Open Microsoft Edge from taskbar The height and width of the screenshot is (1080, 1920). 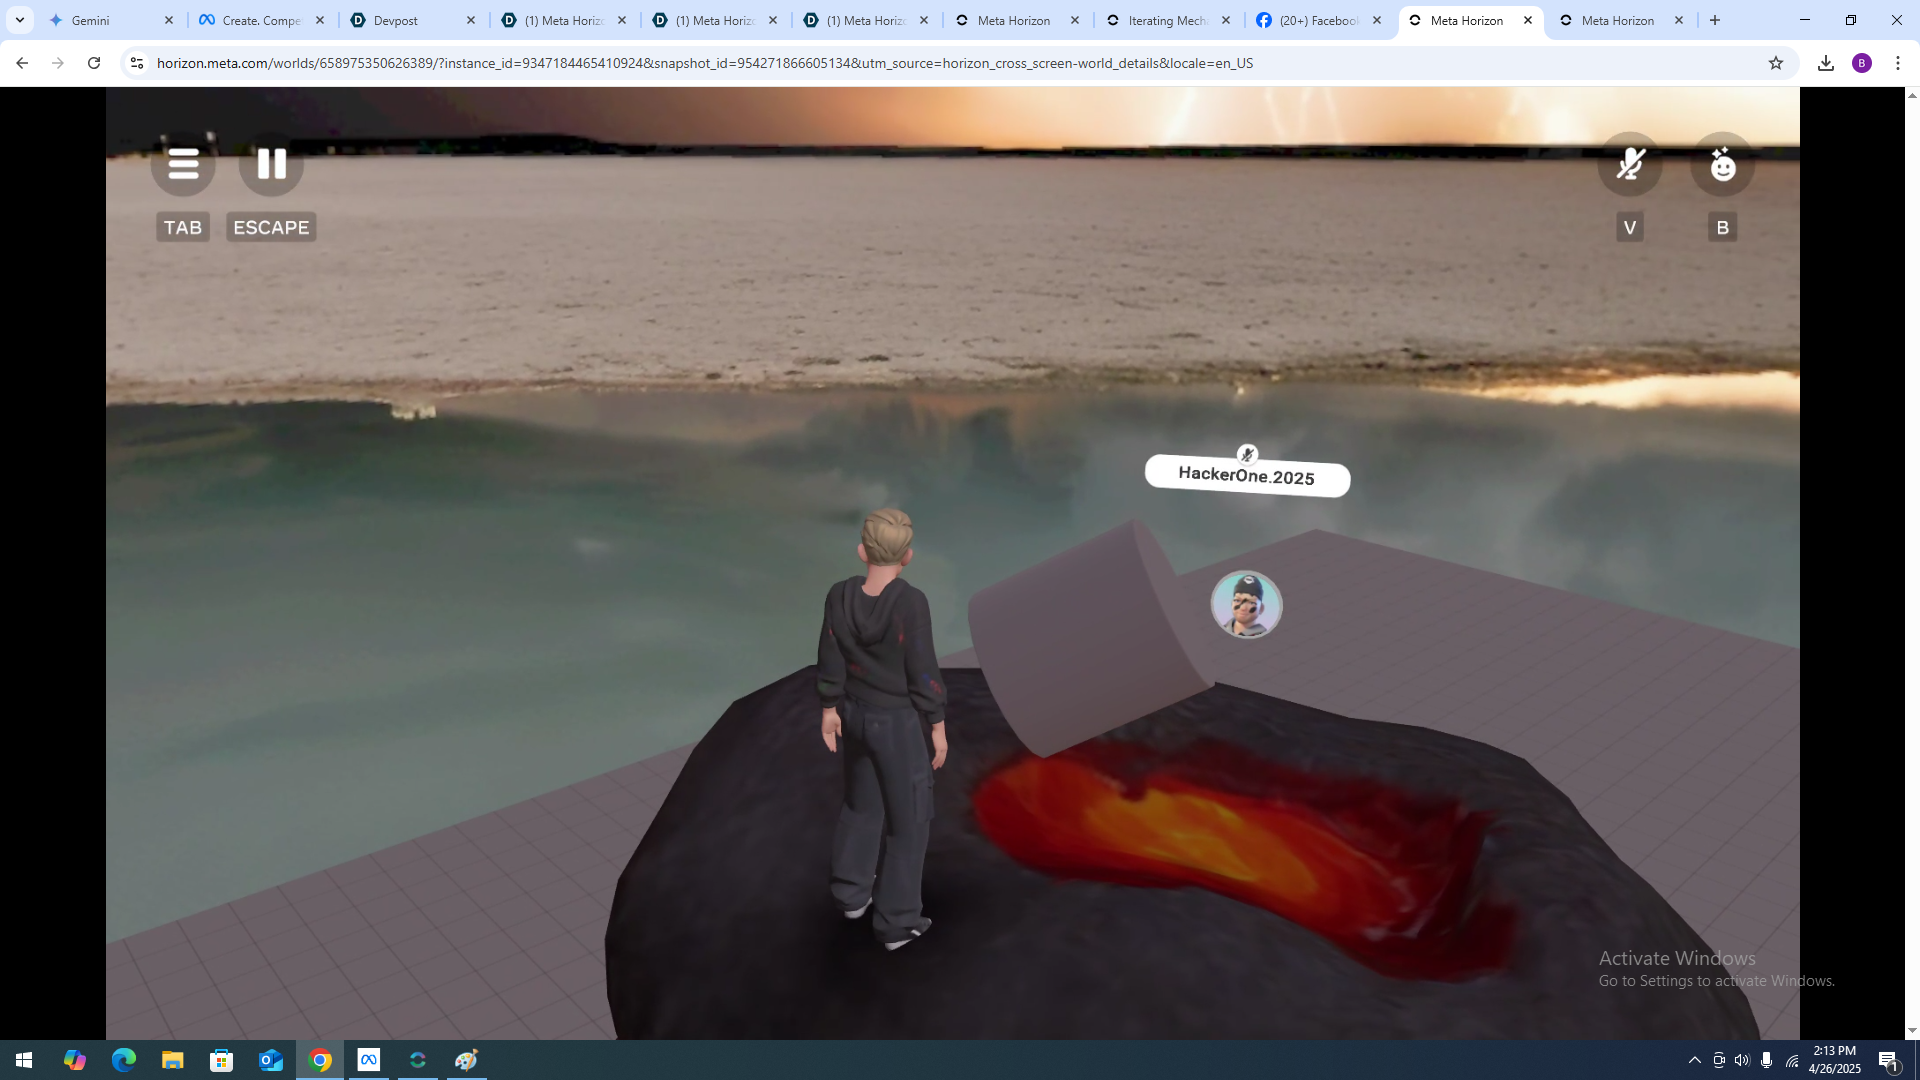click(124, 1060)
